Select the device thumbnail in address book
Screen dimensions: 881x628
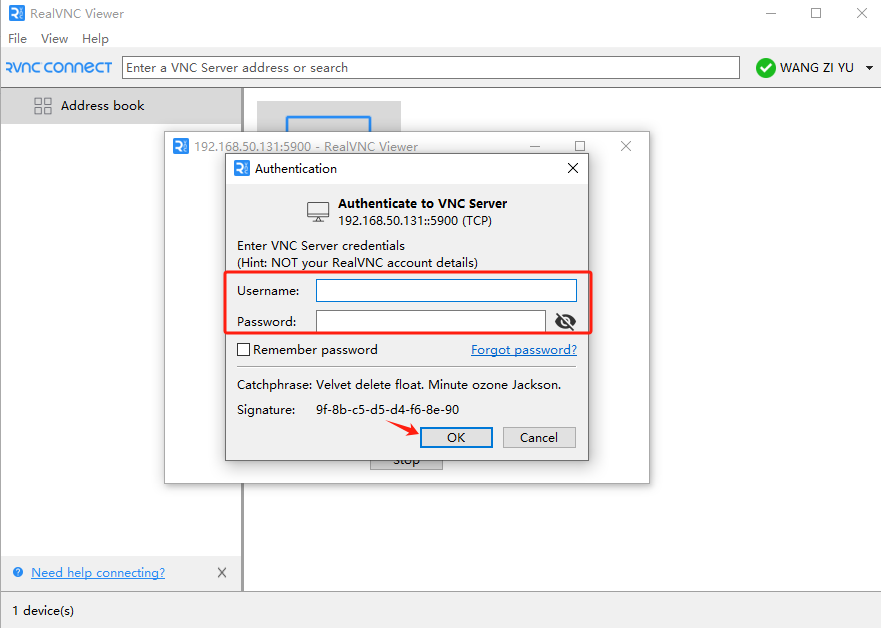(329, 116)
